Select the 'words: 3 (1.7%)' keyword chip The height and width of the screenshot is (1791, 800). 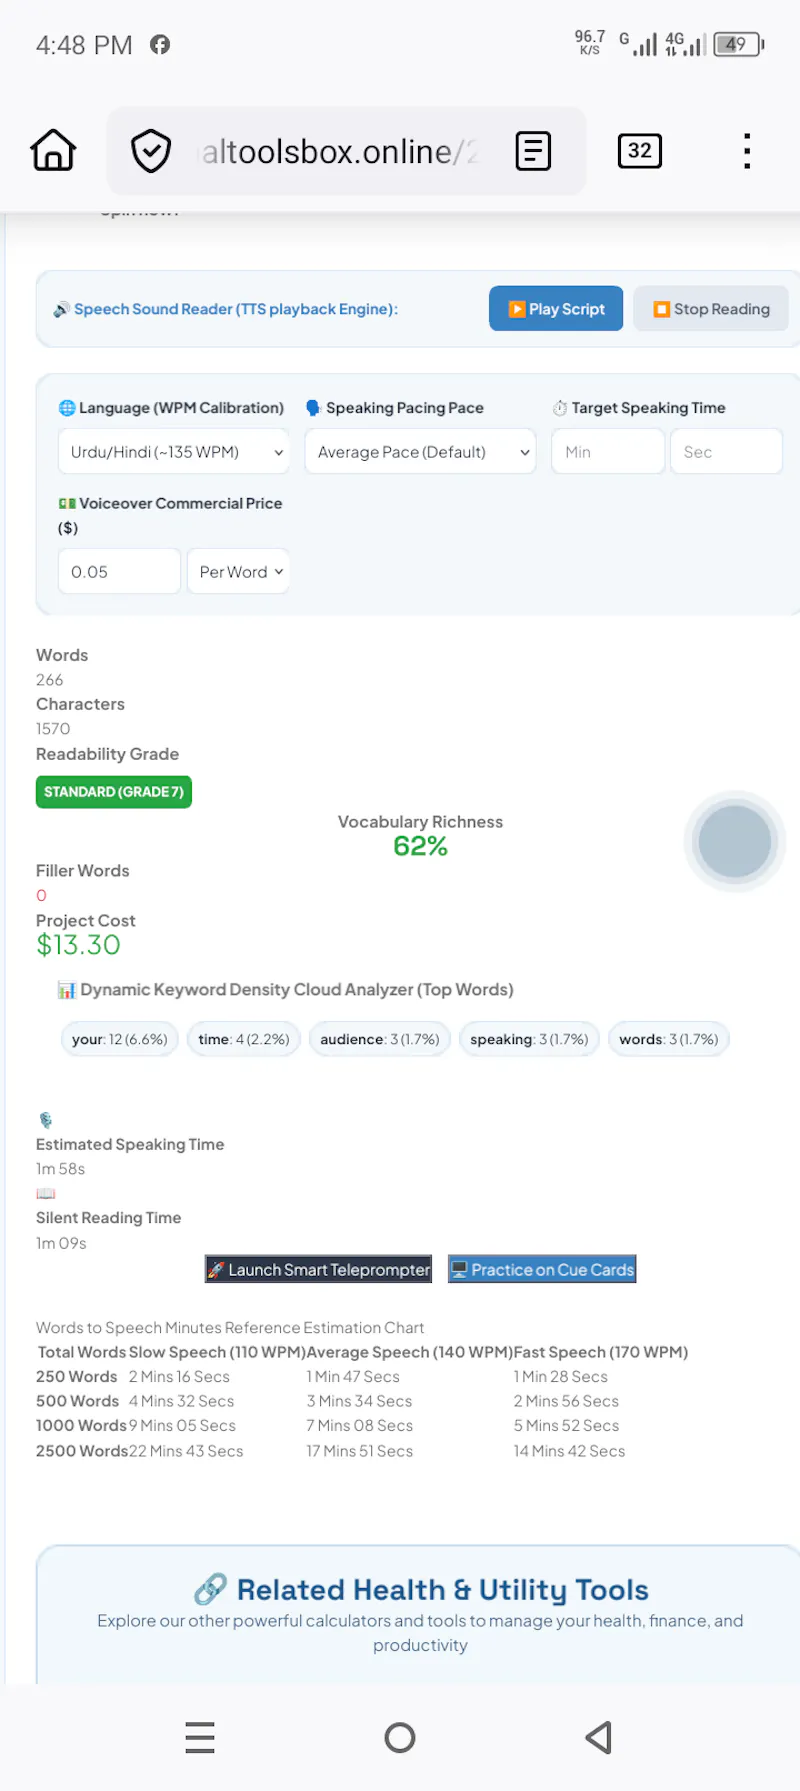[x=669, y=1039]
